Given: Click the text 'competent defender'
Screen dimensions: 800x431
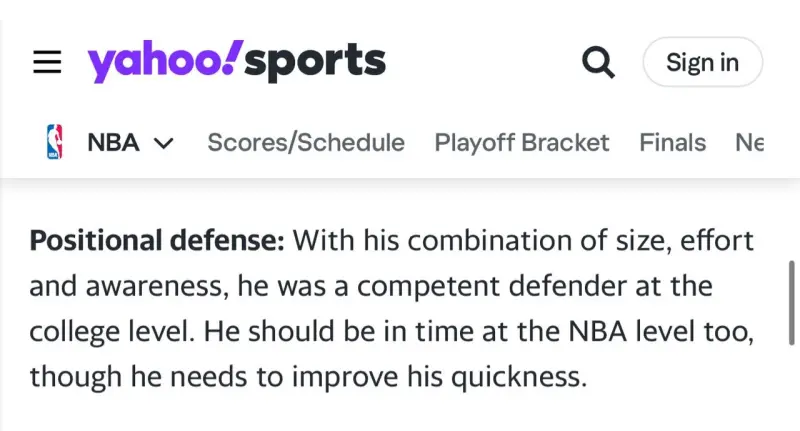Looking at the screenshot, I should point(492,286).
